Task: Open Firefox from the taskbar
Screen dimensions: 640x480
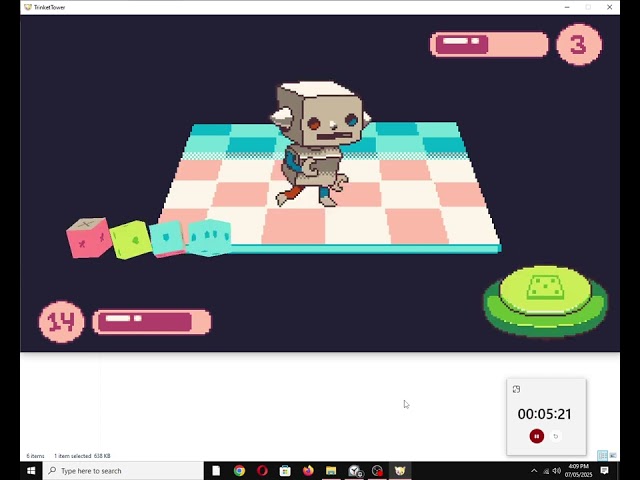Action: pyautogui.click(x=308, y=471)
